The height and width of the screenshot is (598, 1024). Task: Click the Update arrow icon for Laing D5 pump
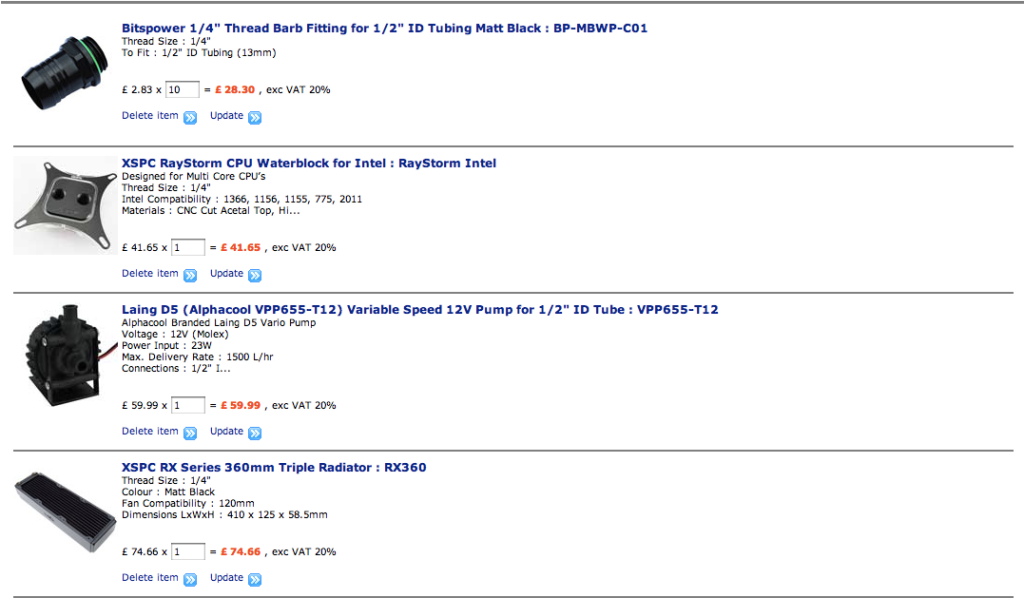pyautogui.click(x=255, y=433)
